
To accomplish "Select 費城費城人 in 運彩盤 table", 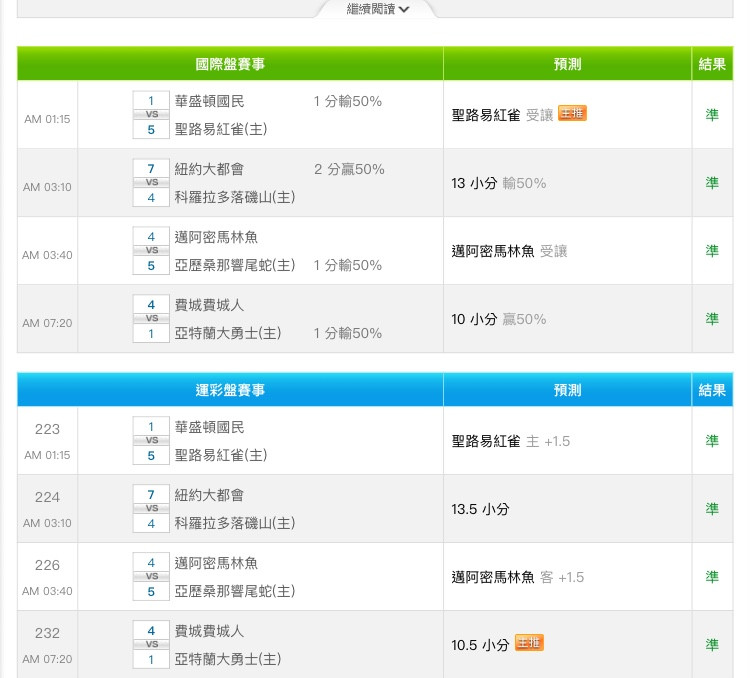I will pyautogui.click(x=210, y=631).
